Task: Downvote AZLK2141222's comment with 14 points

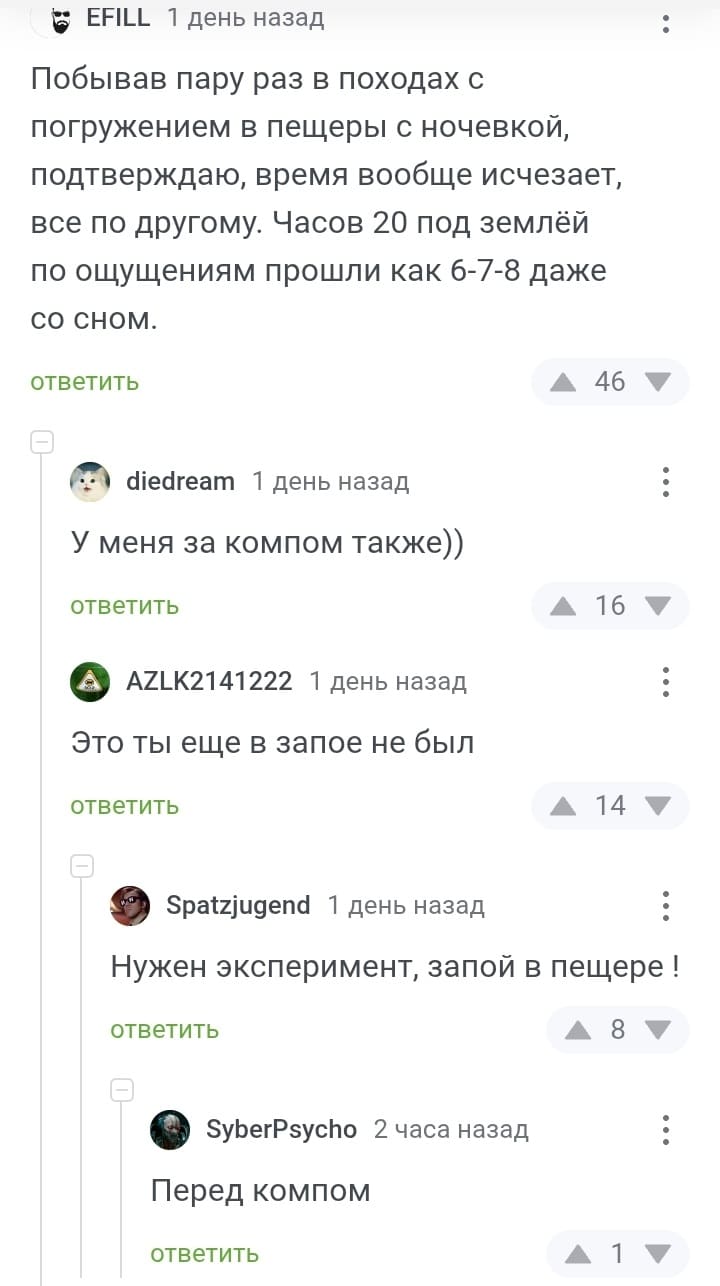Action: click(x=658, y=806)
